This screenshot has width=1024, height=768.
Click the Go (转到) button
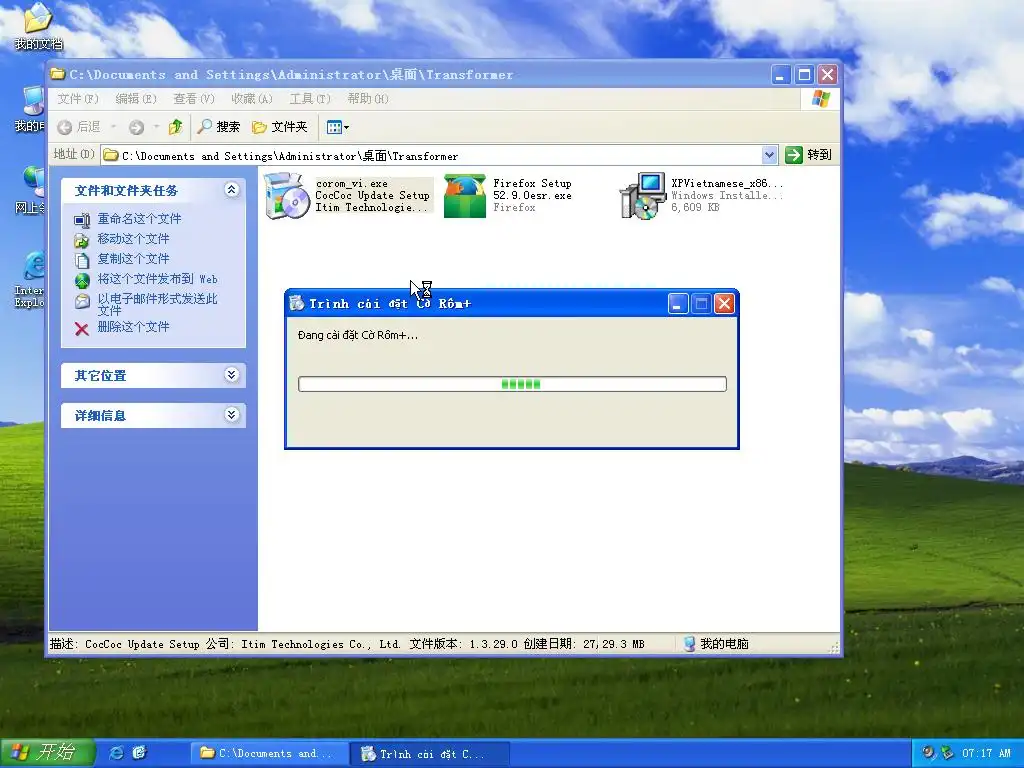tap(808, 155)
